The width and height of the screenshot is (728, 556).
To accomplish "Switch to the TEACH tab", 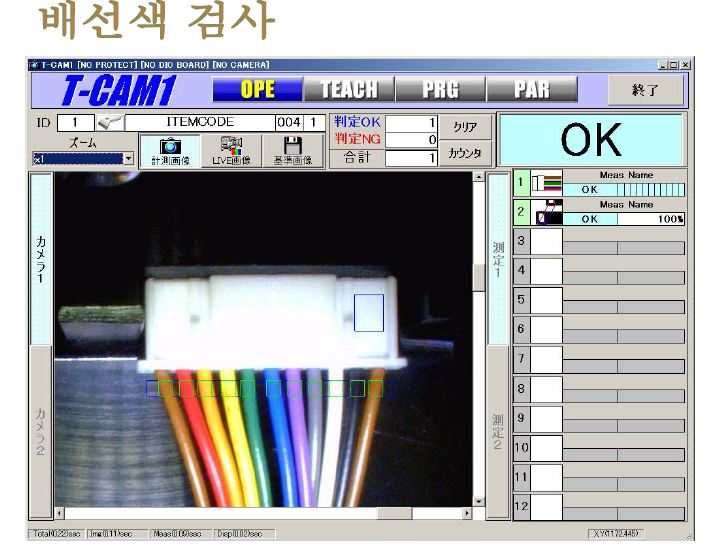I will [348, 89].
